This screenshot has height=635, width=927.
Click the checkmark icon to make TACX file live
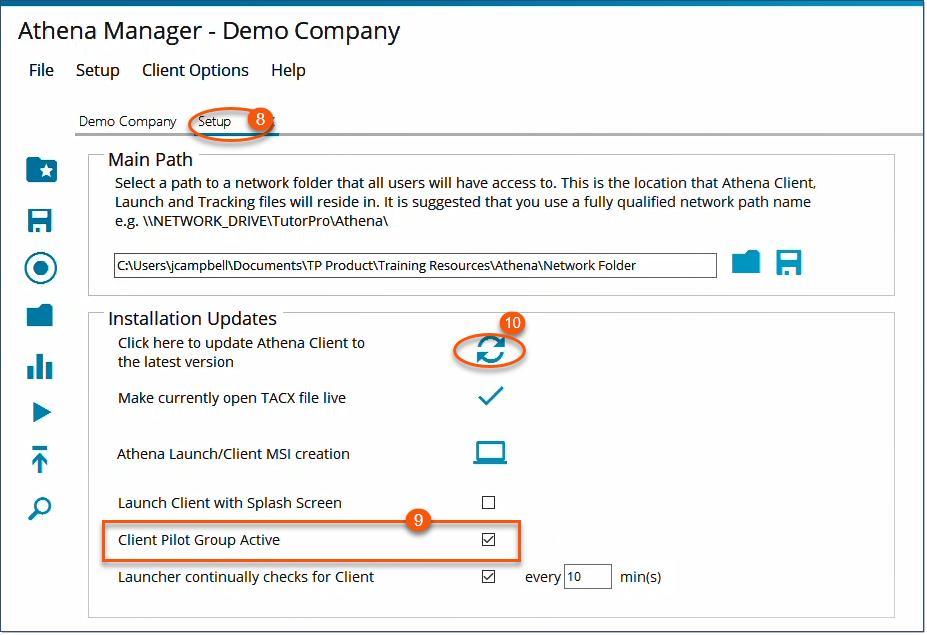point(491,396)
